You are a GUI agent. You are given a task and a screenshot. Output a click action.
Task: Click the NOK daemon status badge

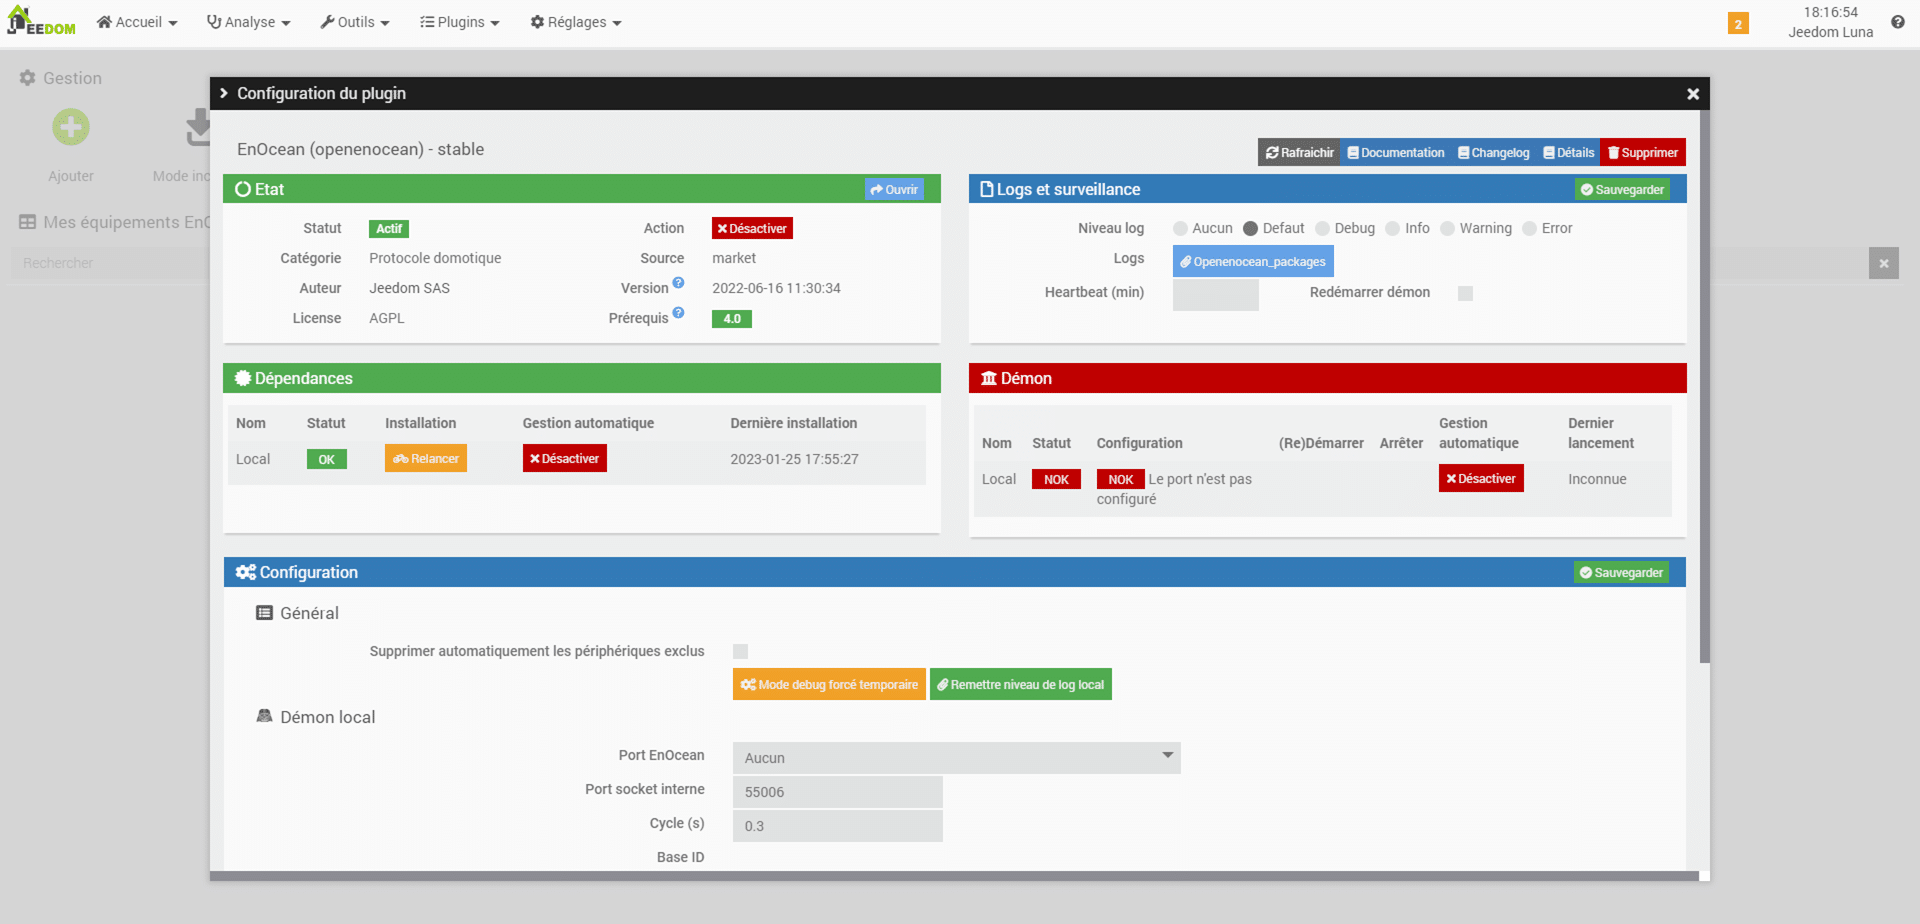[1056, 479]
